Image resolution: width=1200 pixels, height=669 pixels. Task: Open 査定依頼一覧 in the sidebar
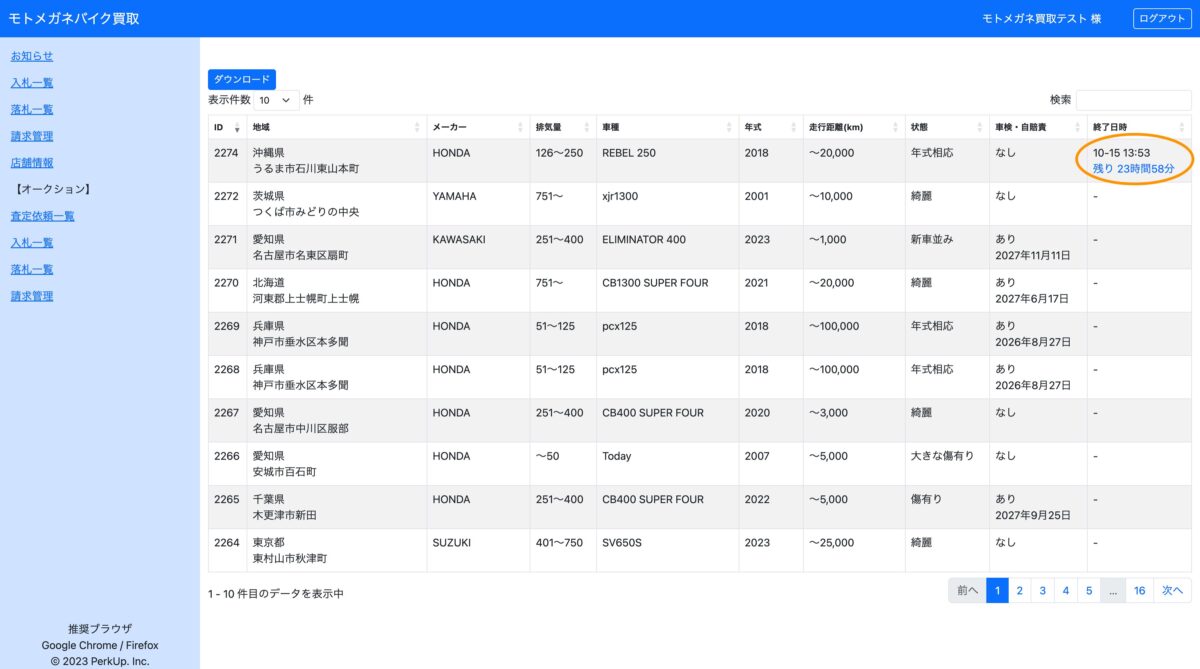coord(42,216)
